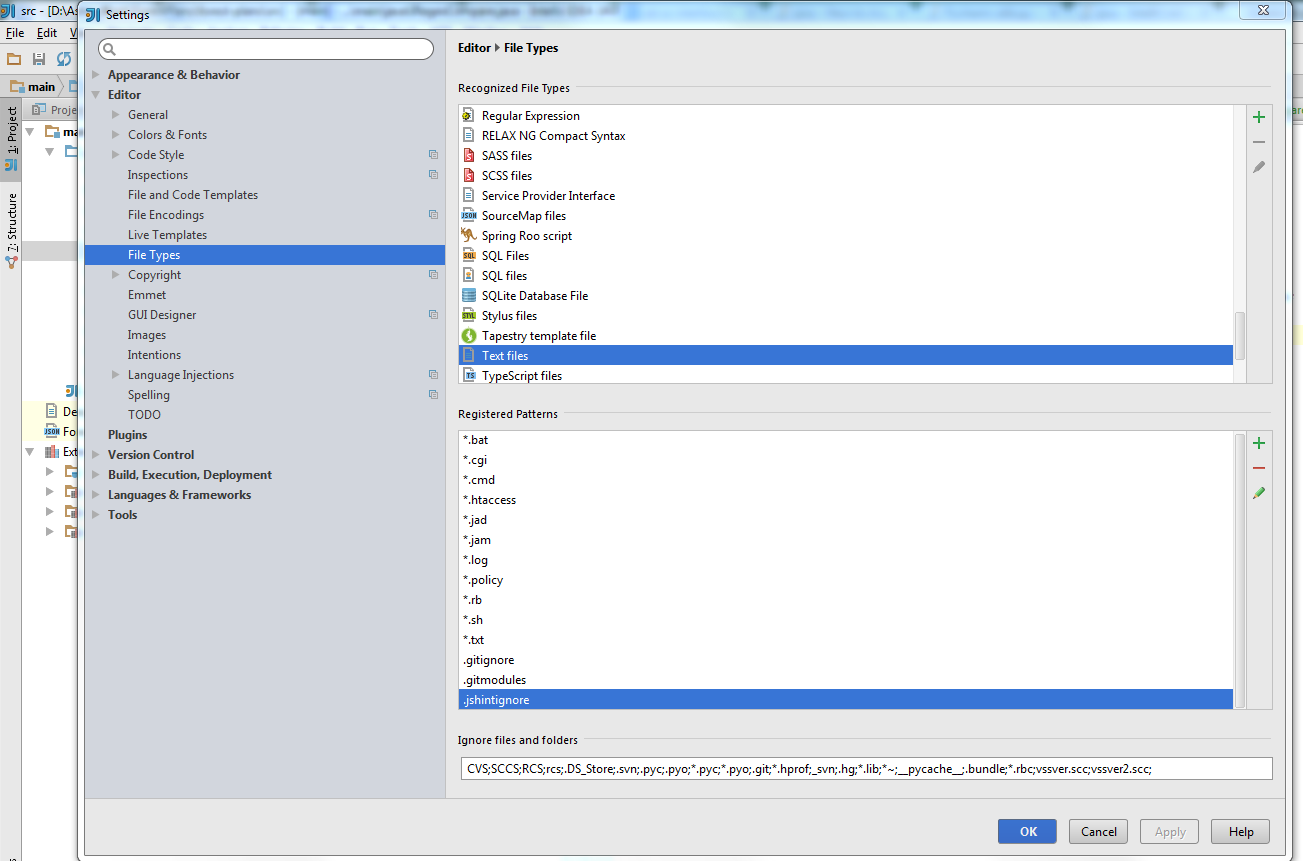This screenshot has width=1303, height=861.
Task: Expand the General subsection
Action: point(116,115)
